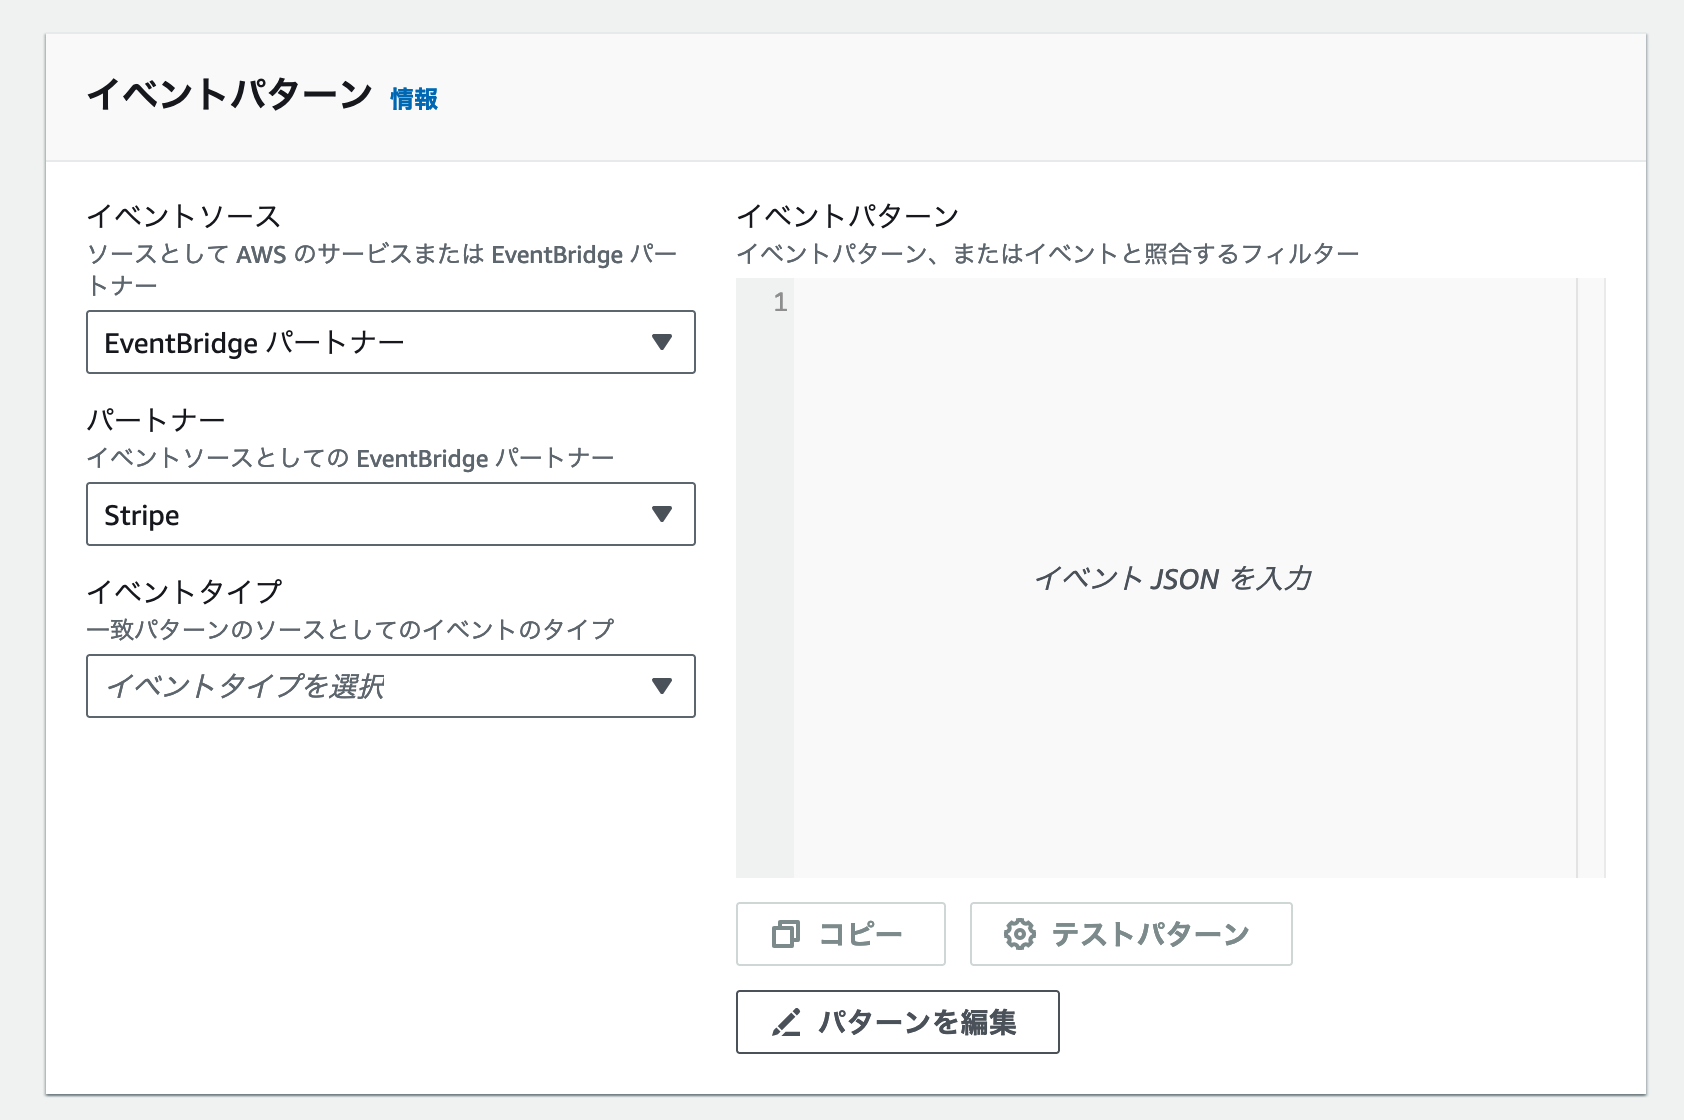Click the イベント JSON を入力 editor area
Image resolution: width=1684 pixels, height=1120 pixels.
tap(1185, 578)
